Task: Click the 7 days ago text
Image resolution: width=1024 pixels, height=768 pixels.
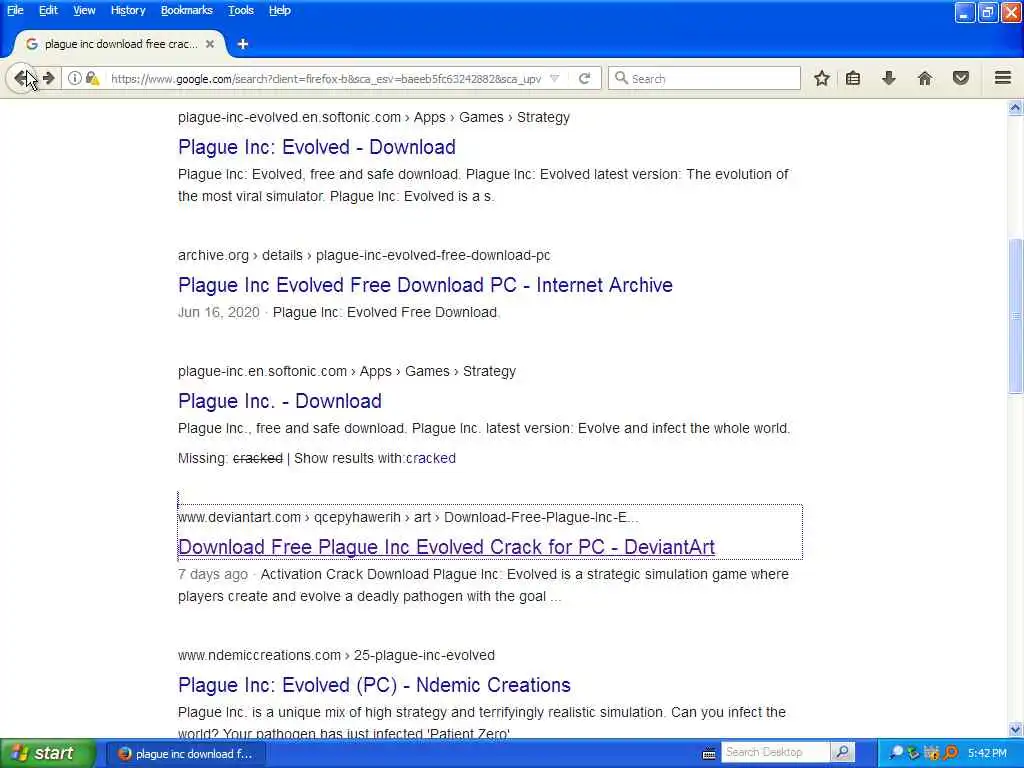Action: point(213,574)
